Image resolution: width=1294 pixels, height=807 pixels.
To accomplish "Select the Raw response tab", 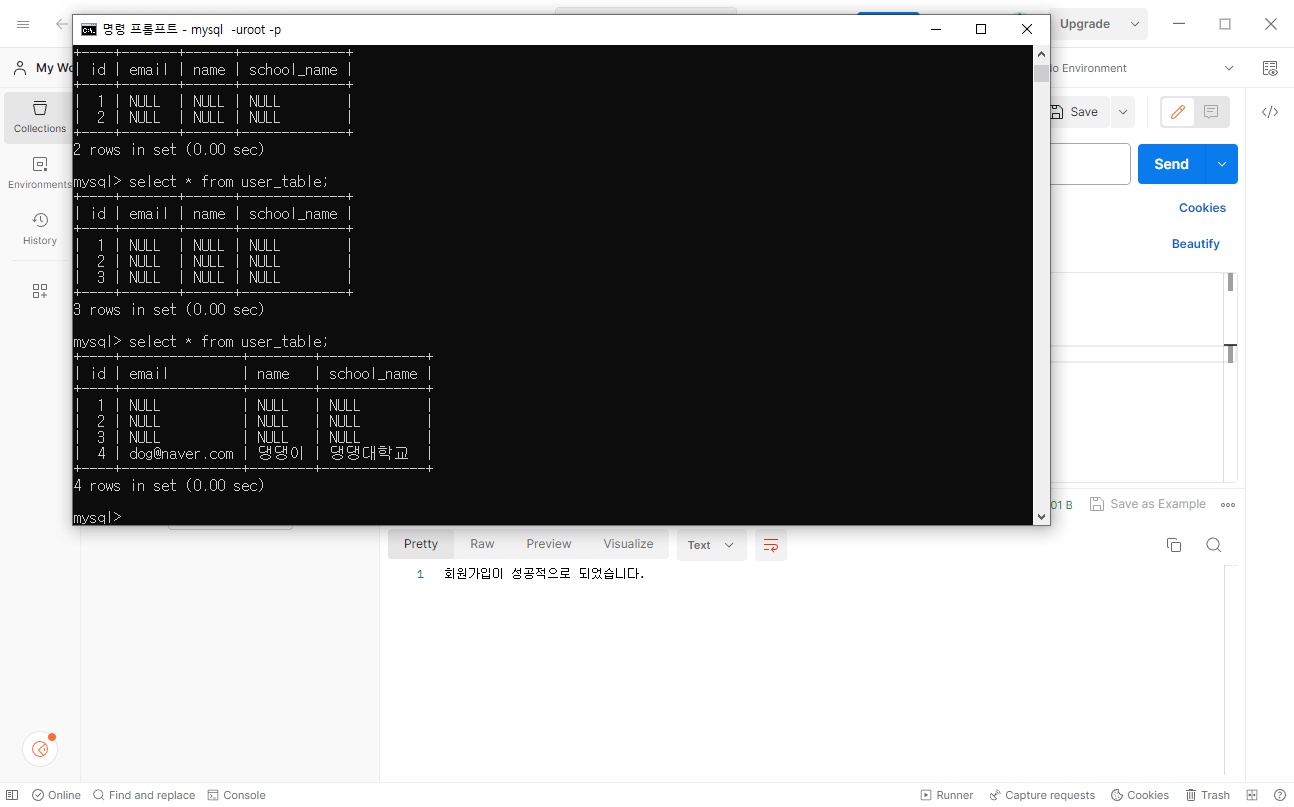I will click(x=482, y=544).
